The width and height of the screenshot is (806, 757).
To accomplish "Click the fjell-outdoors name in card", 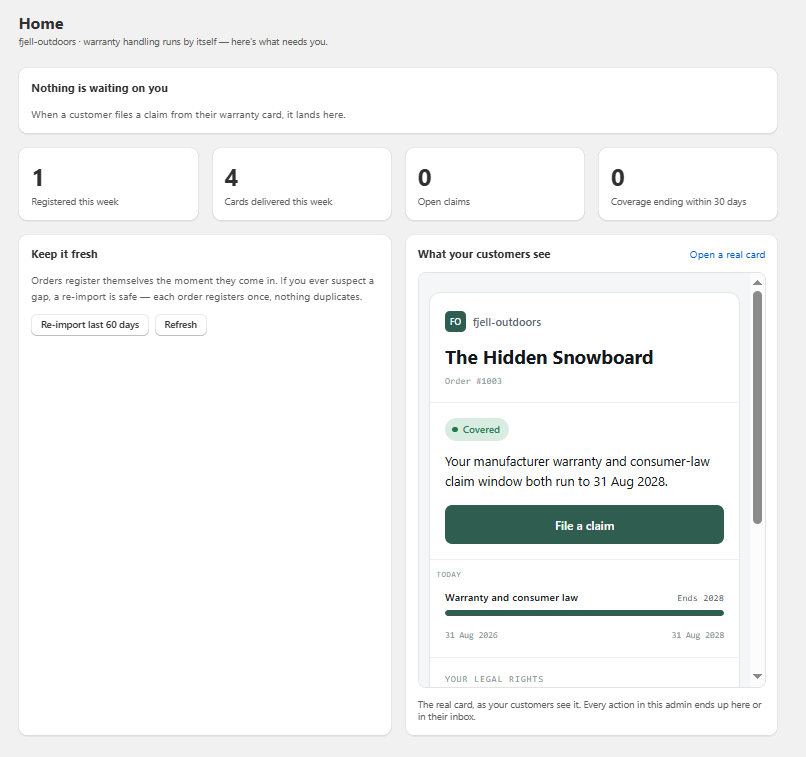I will coord(507,322).
